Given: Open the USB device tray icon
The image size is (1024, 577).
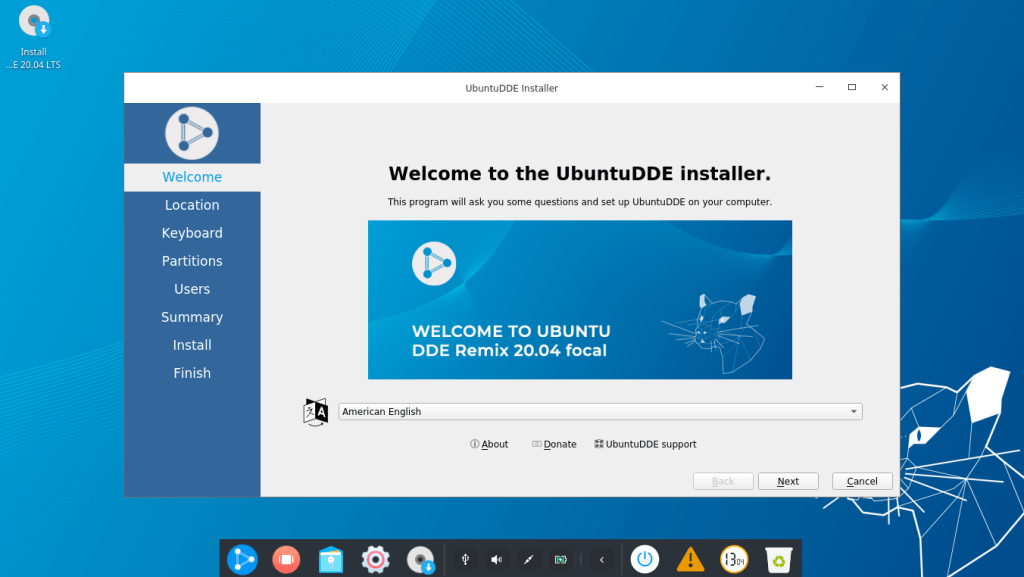Looking at the screenshot, I should (x=465, y=559).
